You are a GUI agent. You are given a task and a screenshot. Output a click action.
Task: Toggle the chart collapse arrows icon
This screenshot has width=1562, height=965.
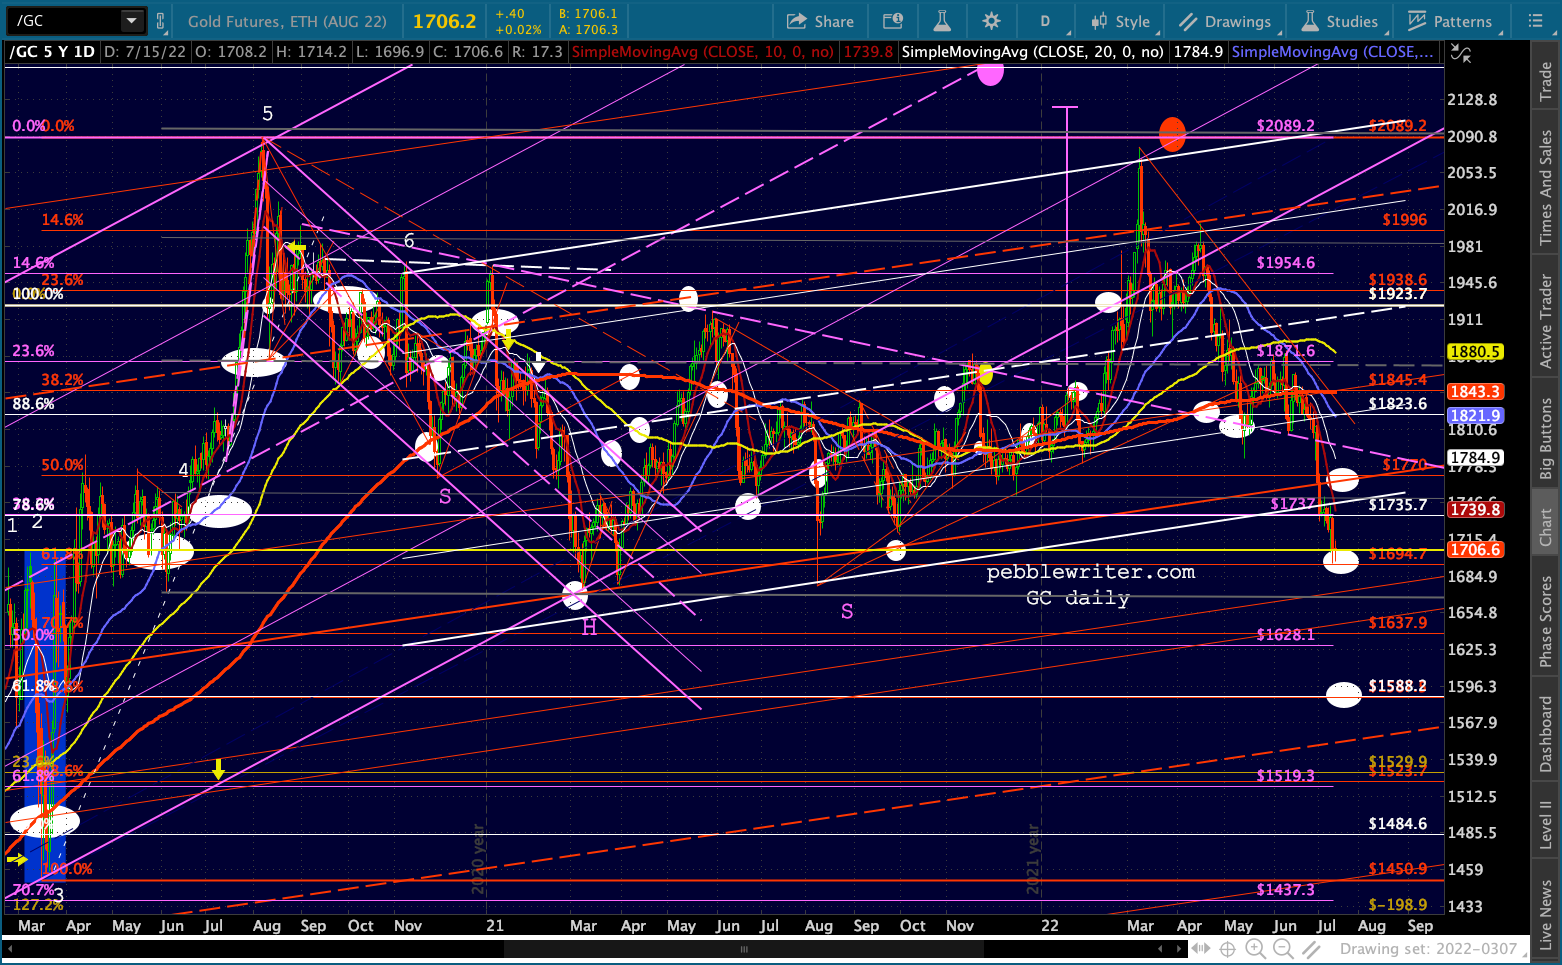[1461, 56]
